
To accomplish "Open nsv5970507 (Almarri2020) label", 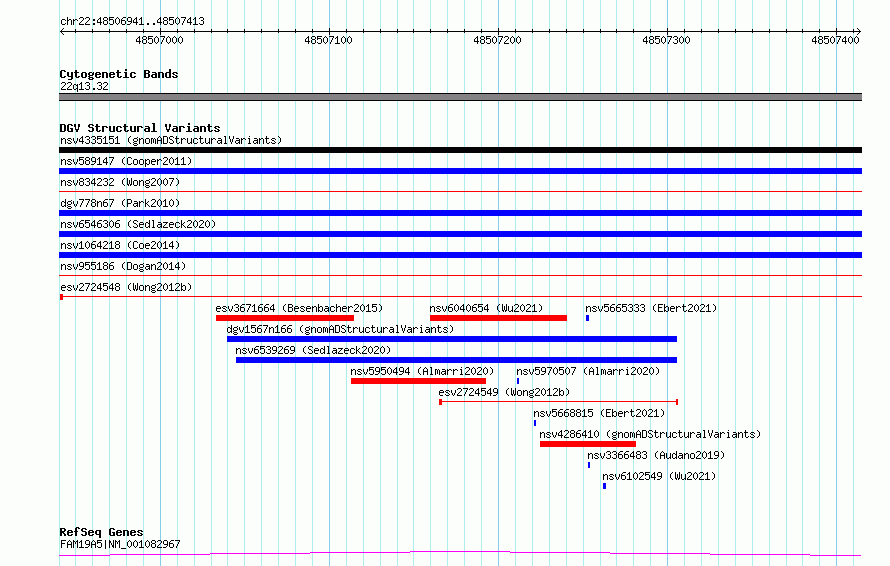I will click(x=588, y=371).
